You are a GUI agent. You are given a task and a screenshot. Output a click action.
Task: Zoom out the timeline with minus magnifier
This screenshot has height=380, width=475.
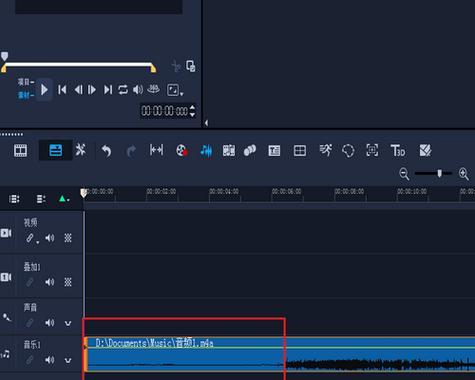[404, 174]
